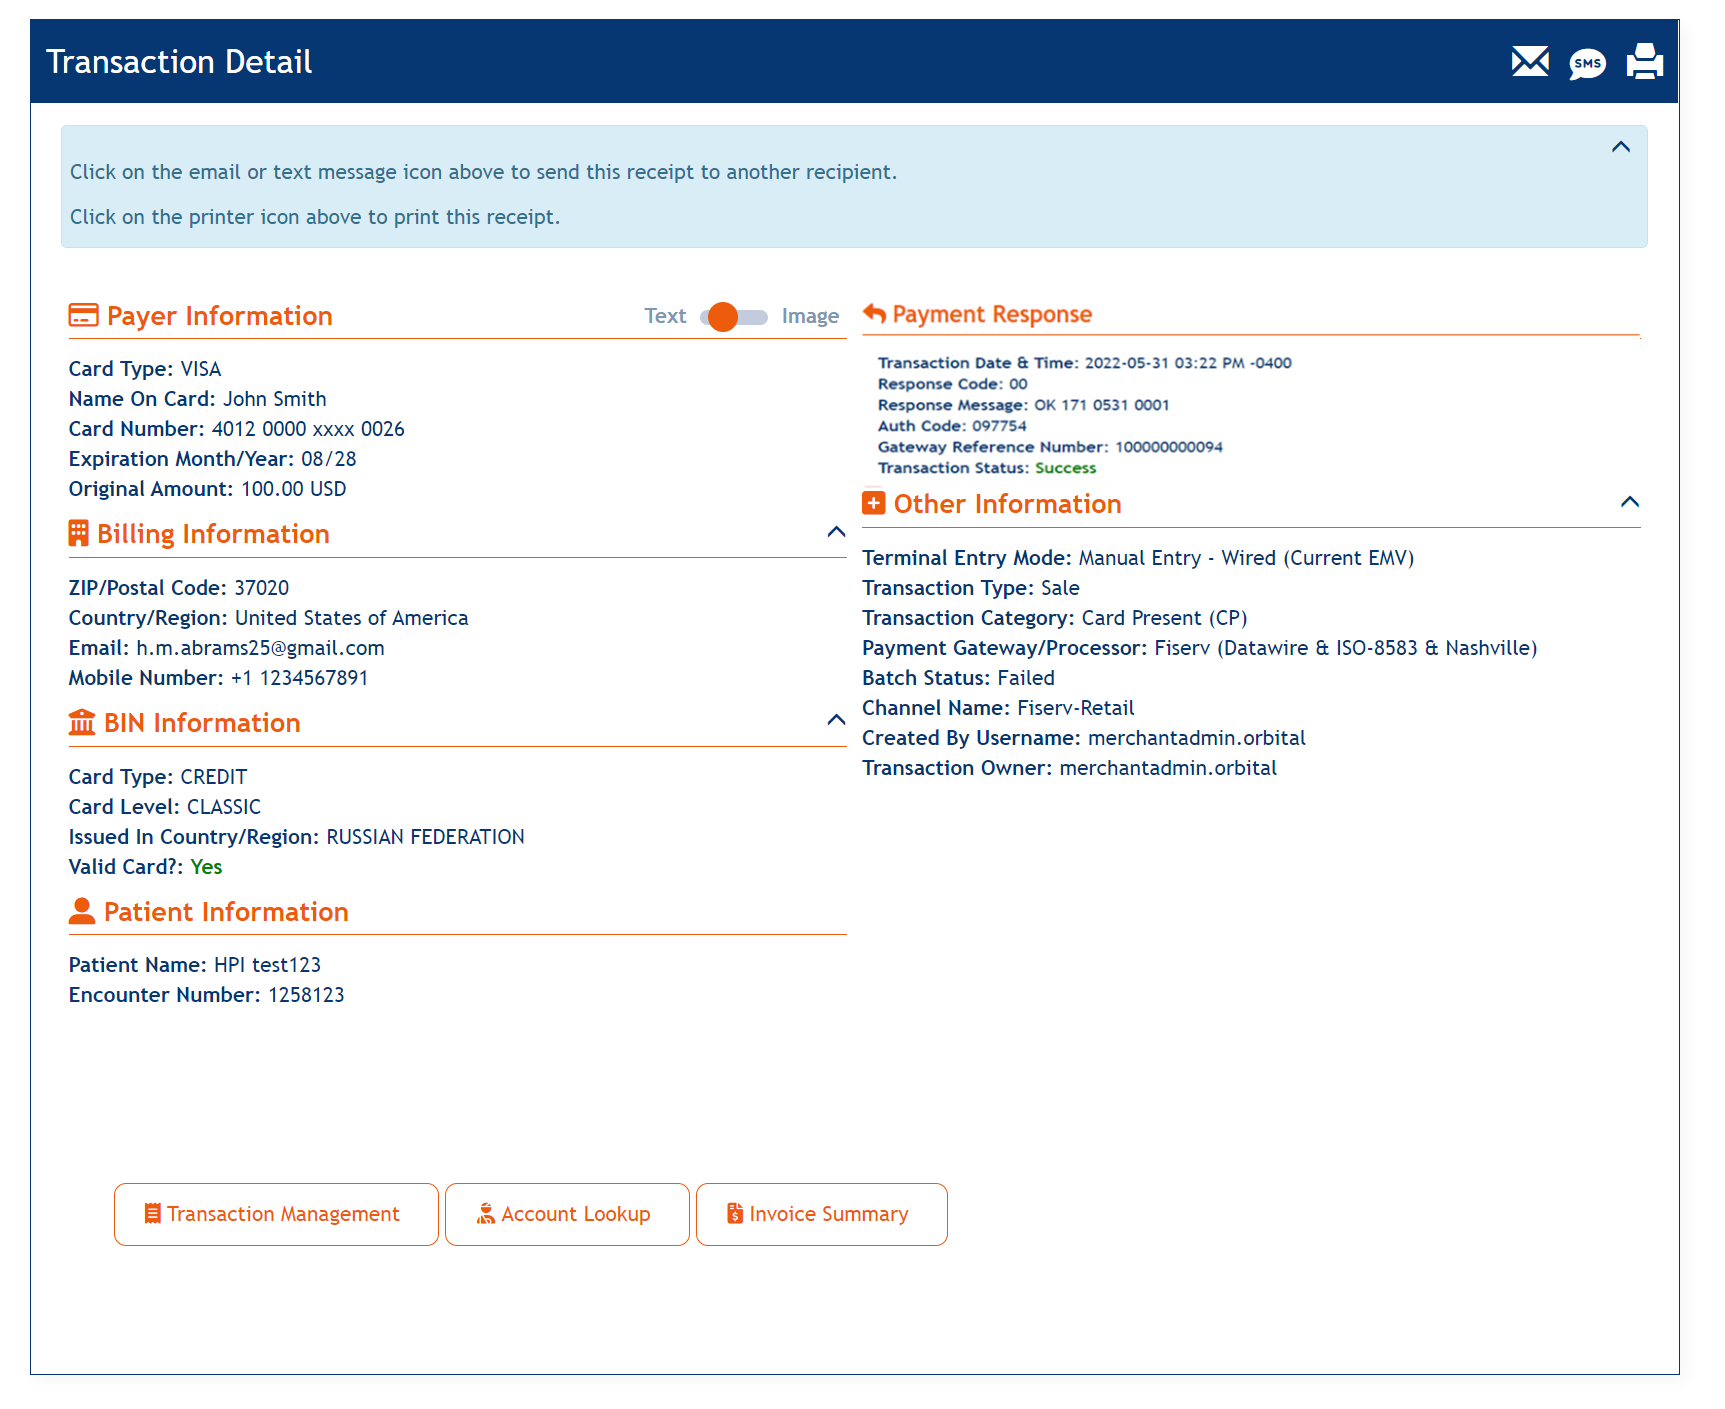Click the Billing Information building icon
This screenshot has height=1409, width=1725.
(x=78, y=534)
